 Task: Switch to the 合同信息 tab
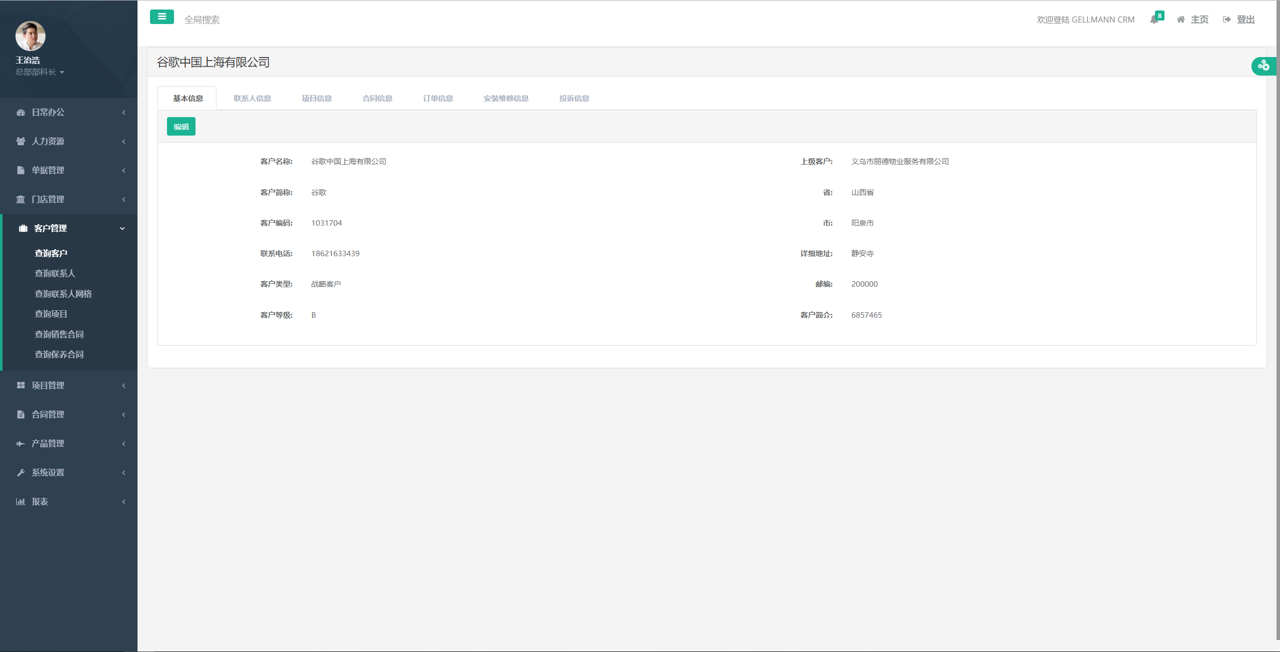[377, 99]
